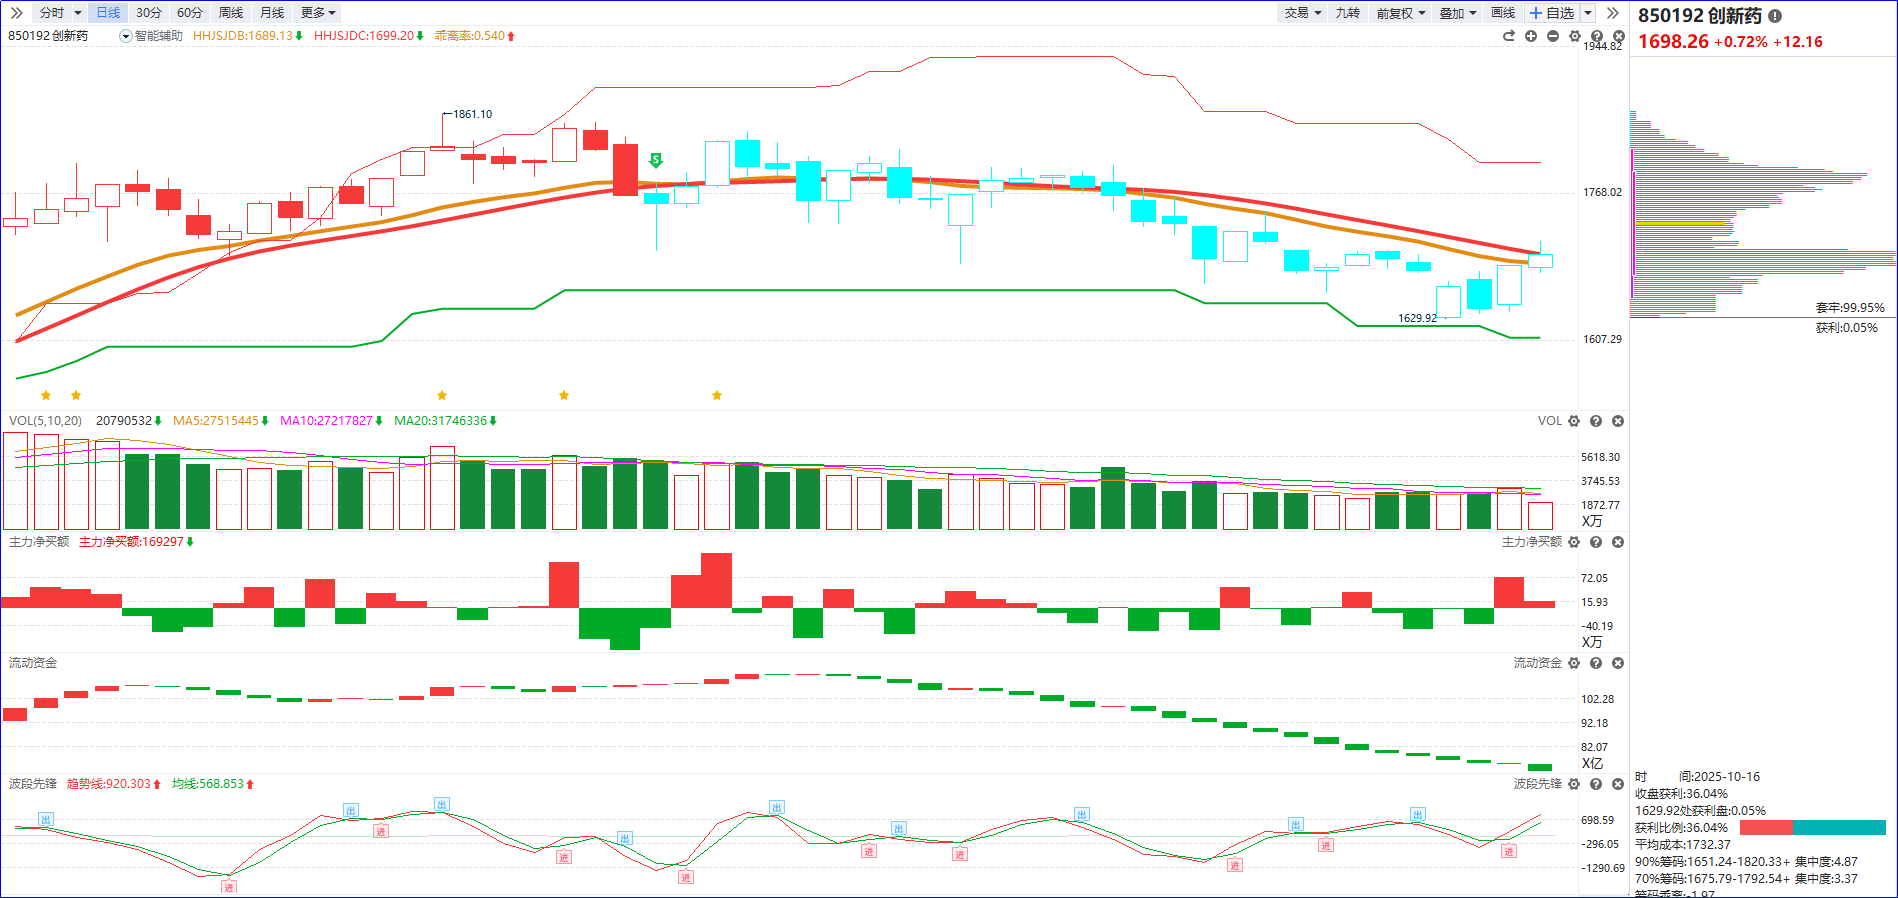
Task: Open settings gear for 波段先锋 indicator
Action: coord(1574,784)
